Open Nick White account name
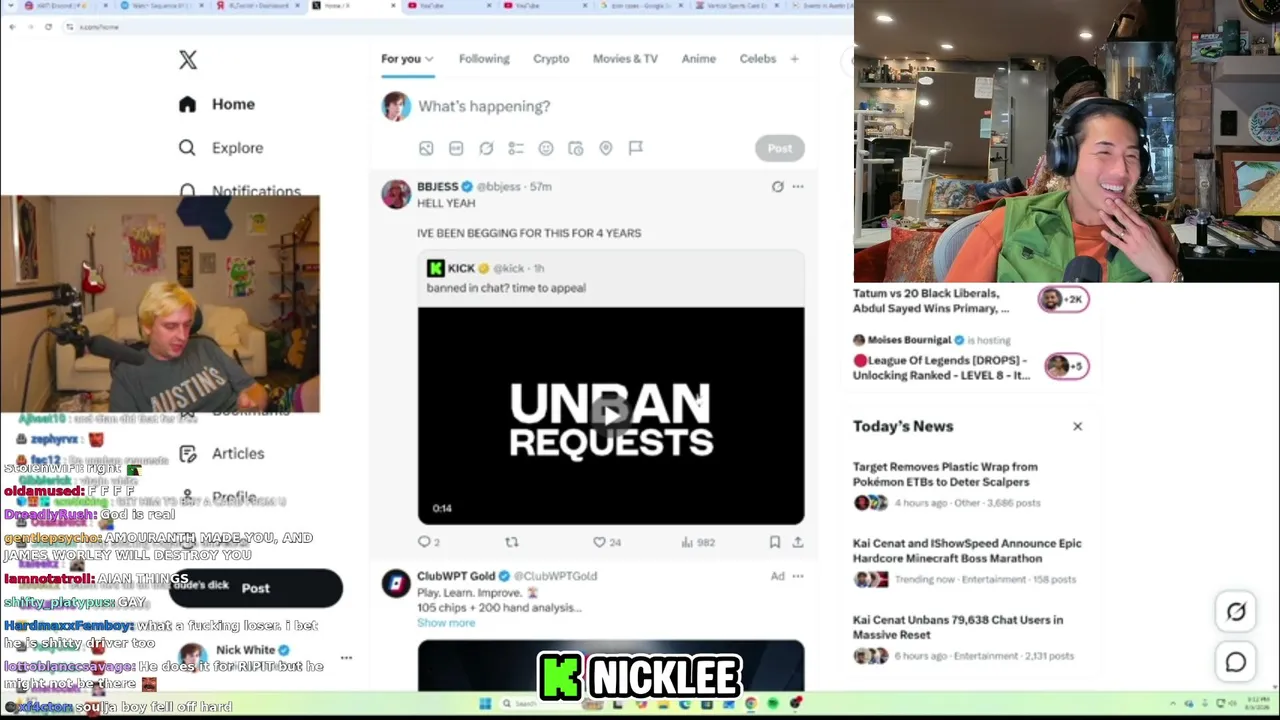The image size is (1280, 720). tap(245, 650)
